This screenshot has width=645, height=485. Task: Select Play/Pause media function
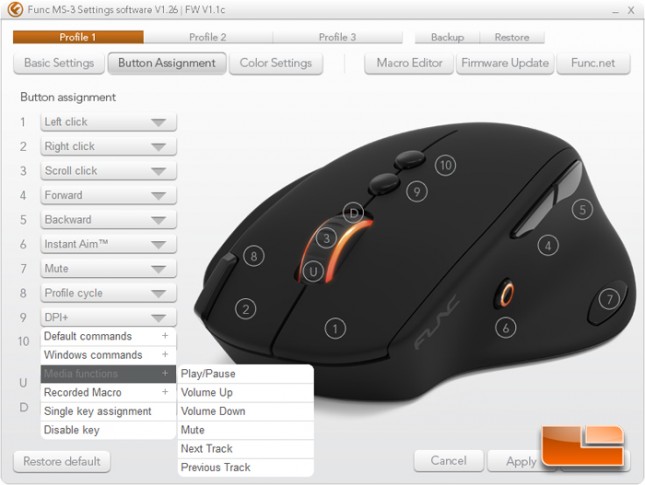tap(246, 374)
